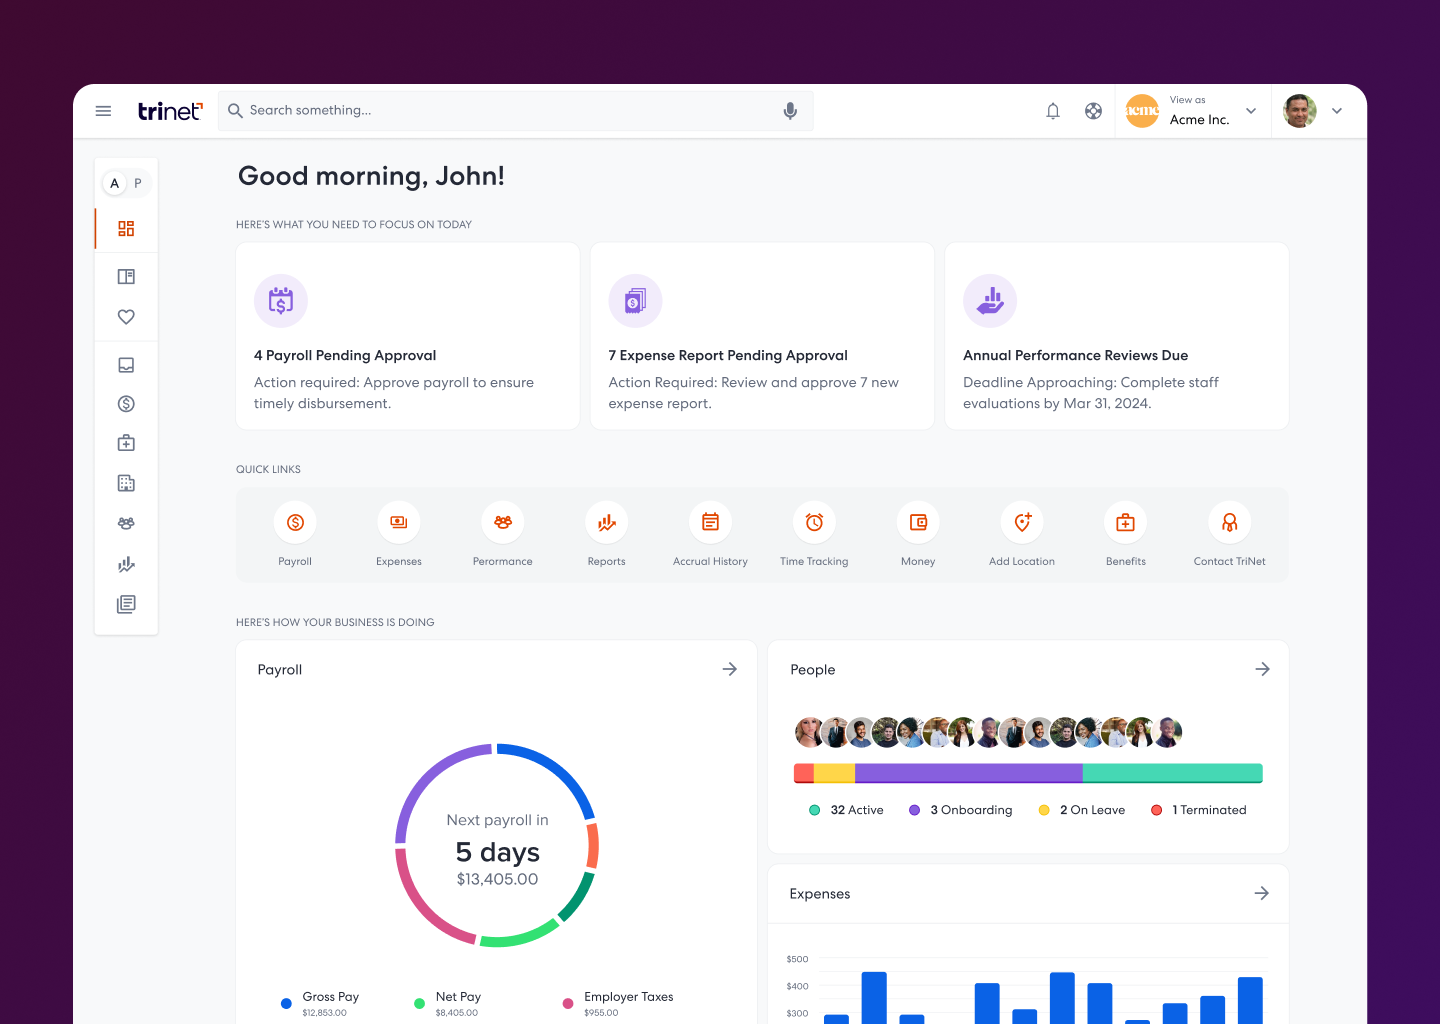Open the hamburger menu

[103, 111]
